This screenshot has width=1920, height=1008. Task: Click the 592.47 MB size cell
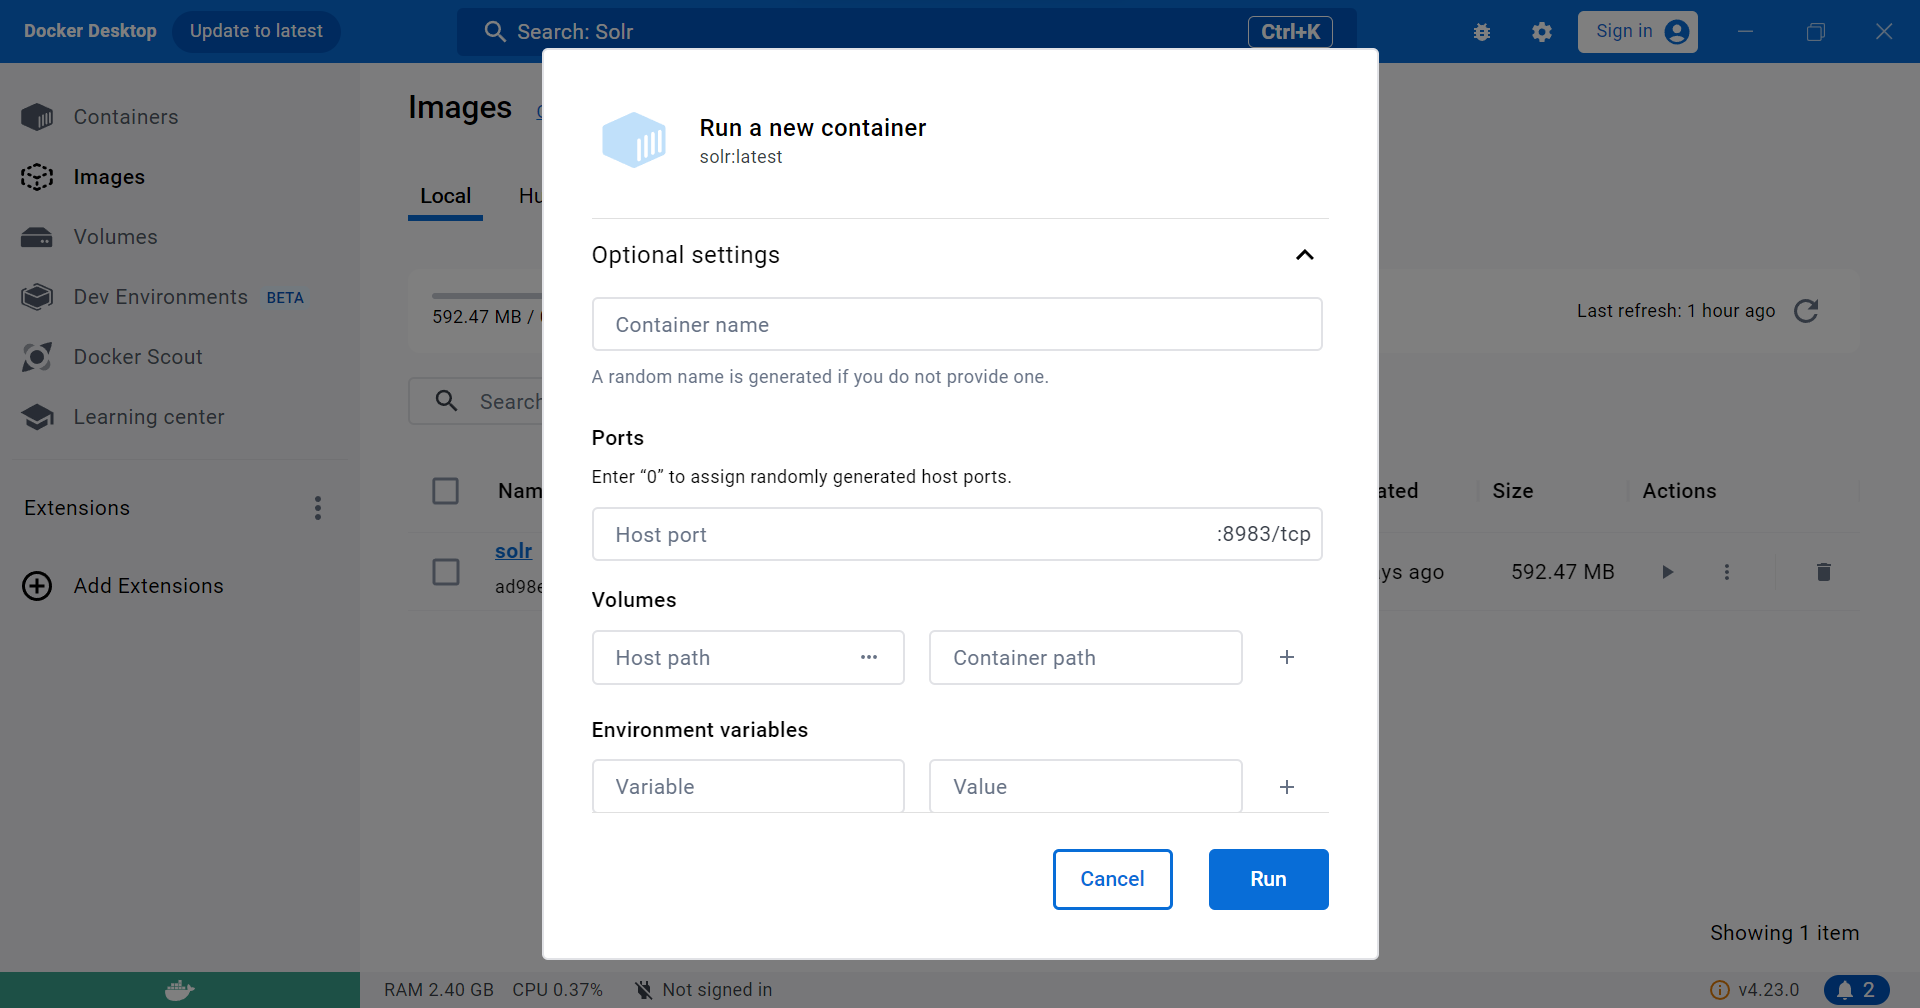click(x=1562, y=572)
